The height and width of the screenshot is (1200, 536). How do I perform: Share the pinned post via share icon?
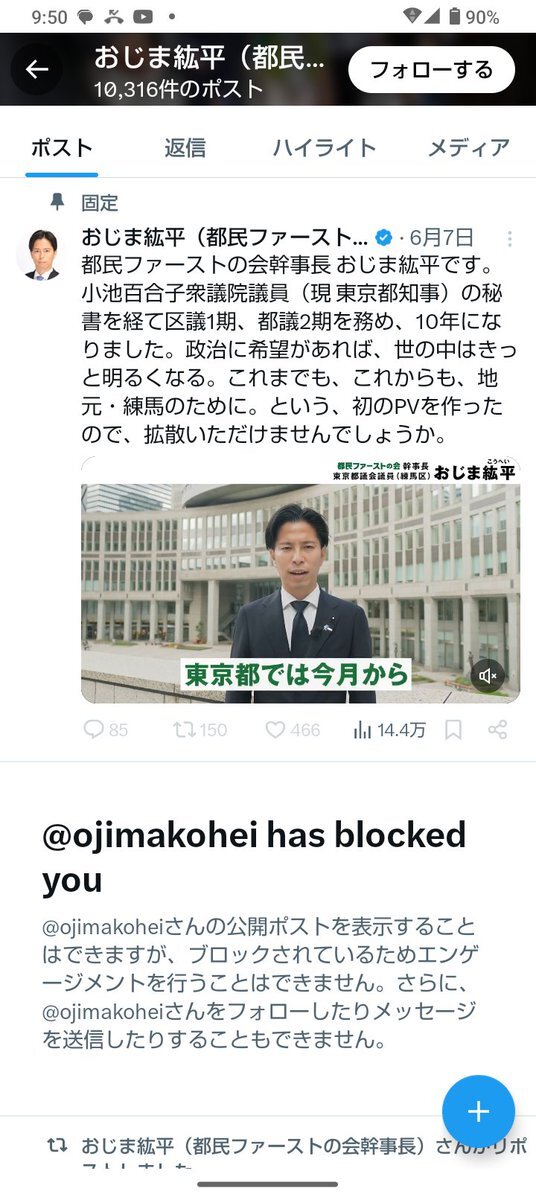pos(497,730)
